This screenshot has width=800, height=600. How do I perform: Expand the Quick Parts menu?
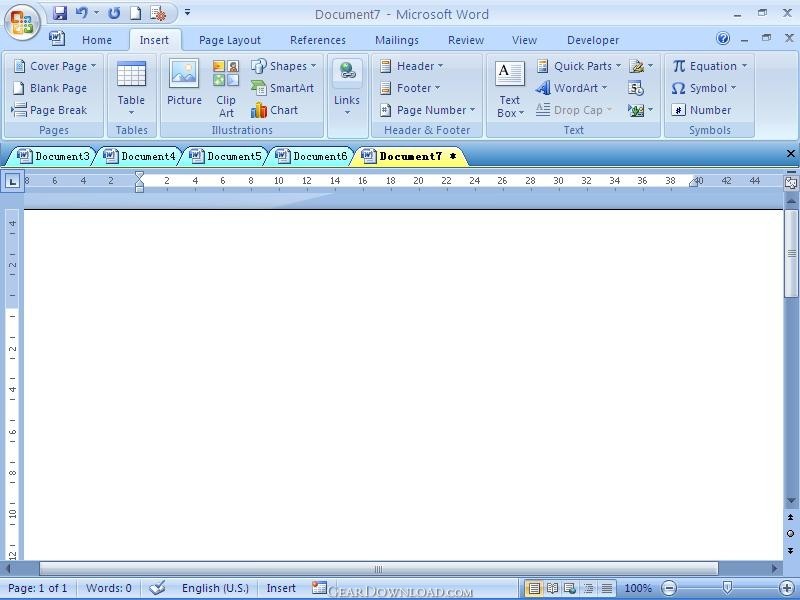coord(578,66)
